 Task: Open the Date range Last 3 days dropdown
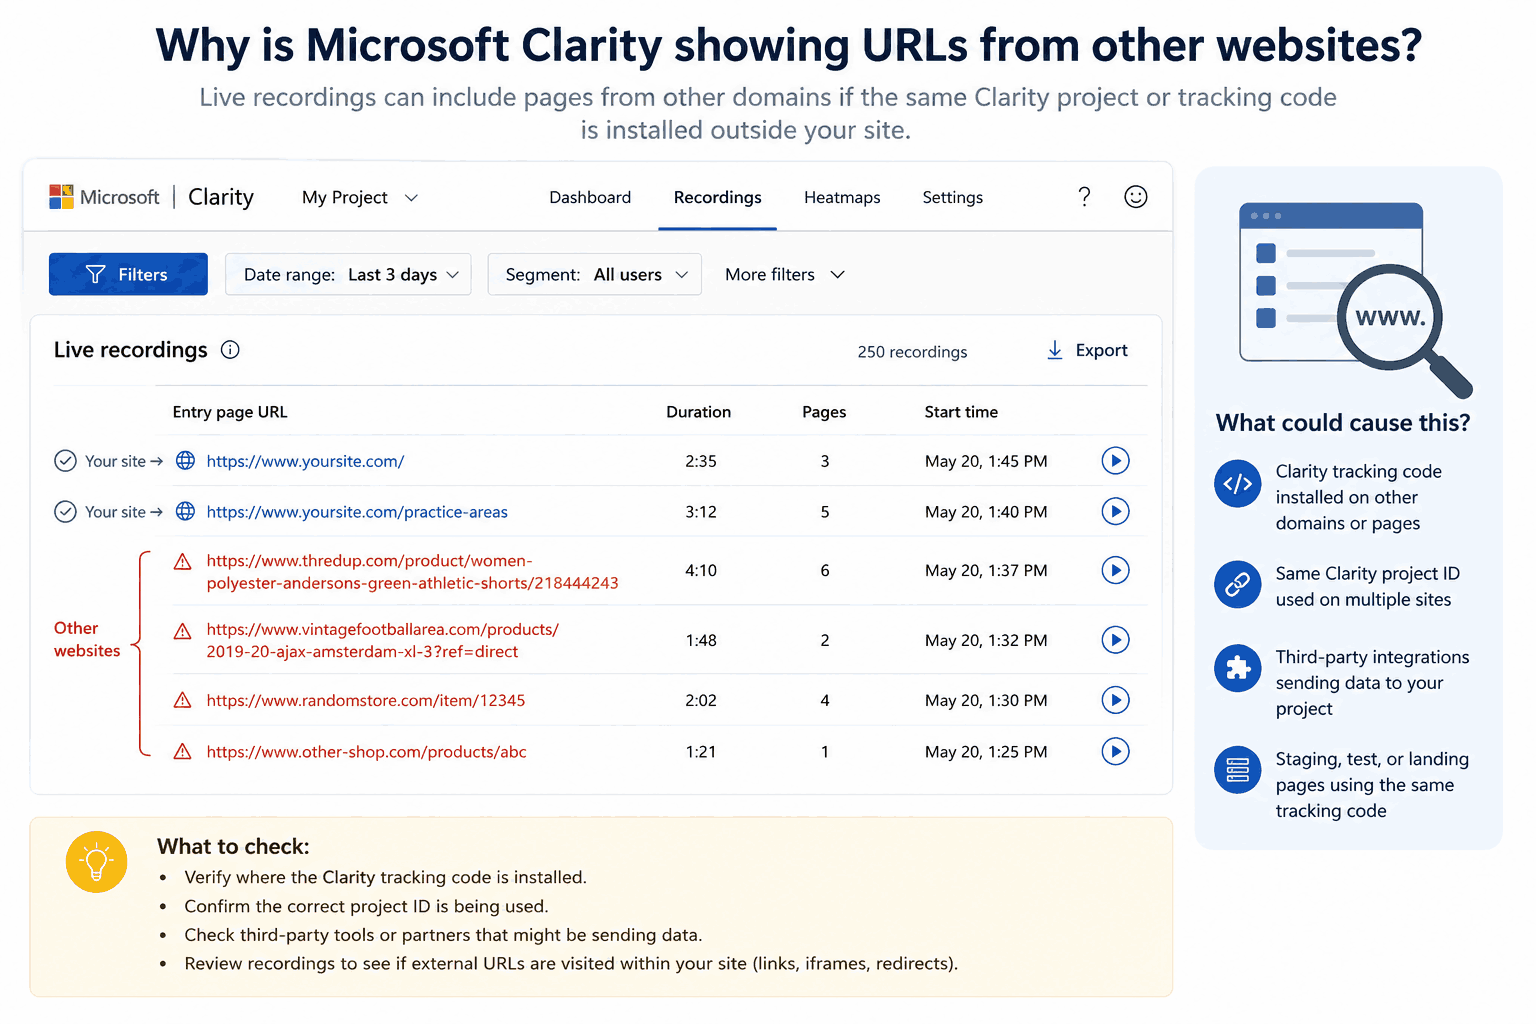point(348,275)
